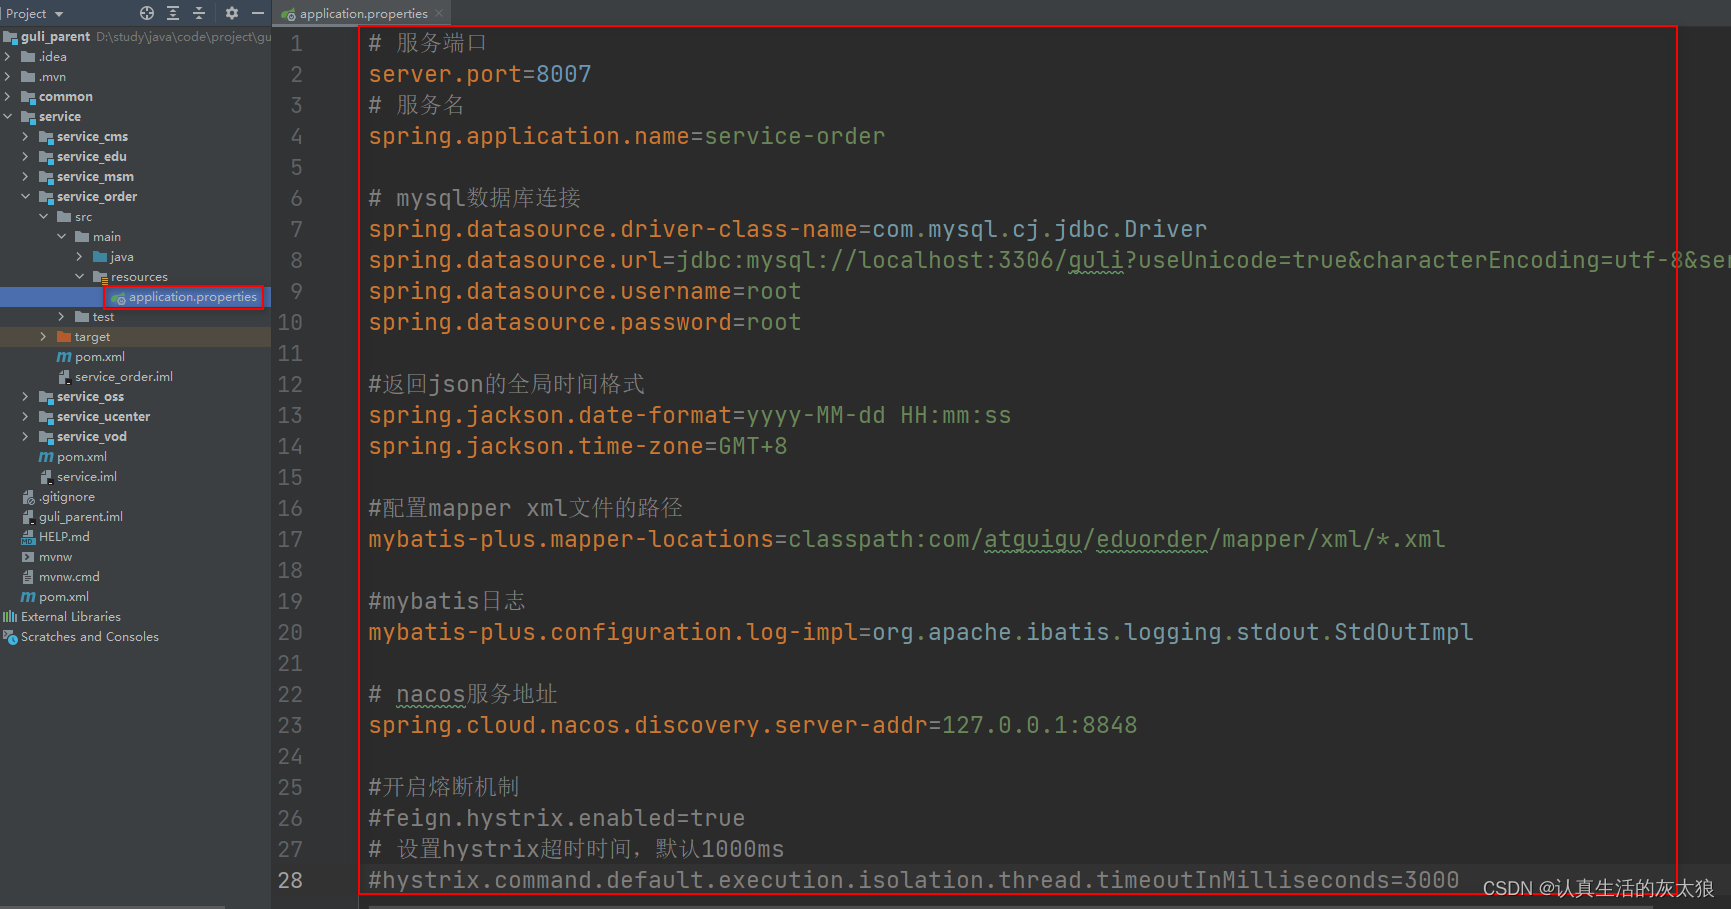Click the Maven icon of service_order pom.xml
Viewport: 1731px width, 909px height.
coord(64,357)
